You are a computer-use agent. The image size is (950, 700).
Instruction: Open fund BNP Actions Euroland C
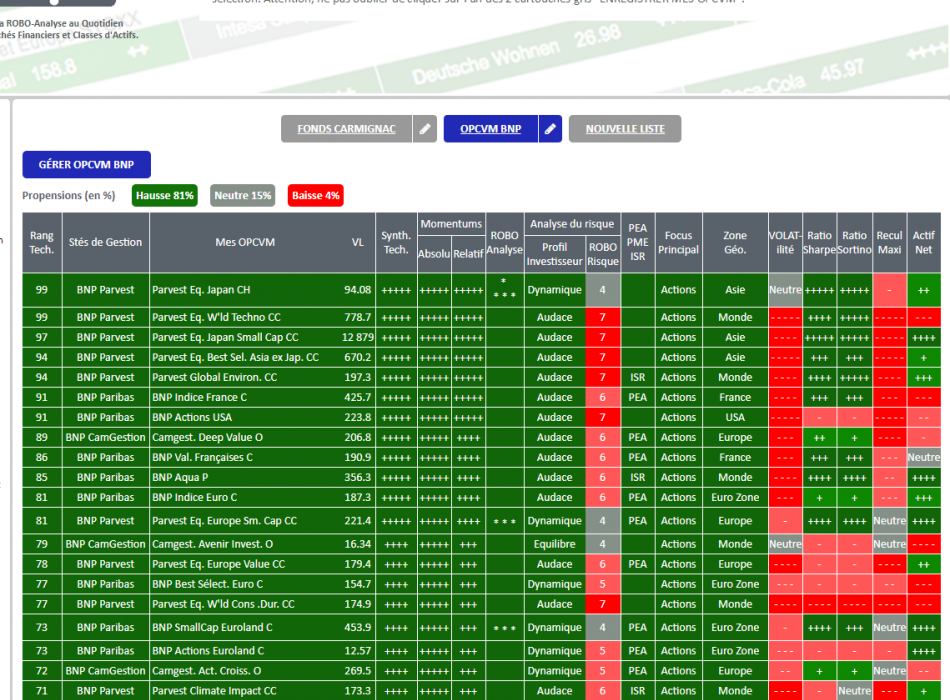[x=208, y=650]
